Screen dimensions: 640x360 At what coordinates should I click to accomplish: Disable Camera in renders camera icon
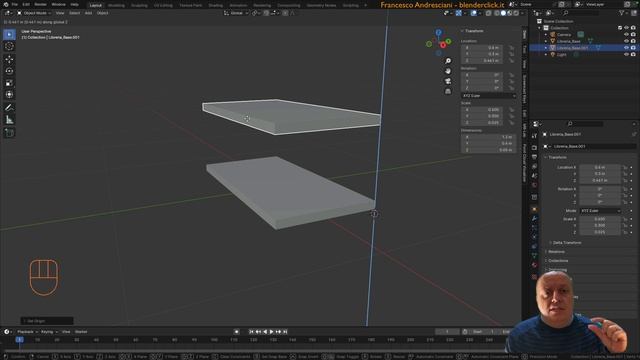(x=633, y=34)
